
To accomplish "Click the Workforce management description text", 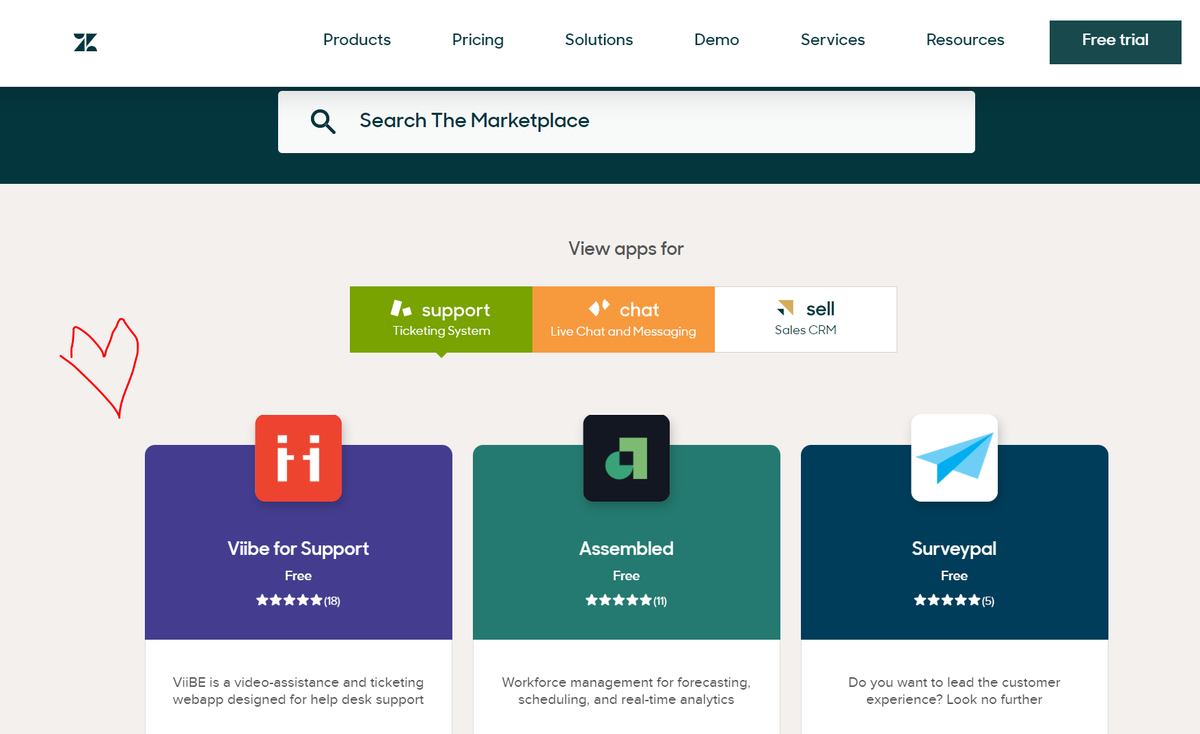I will click(626, 691).
